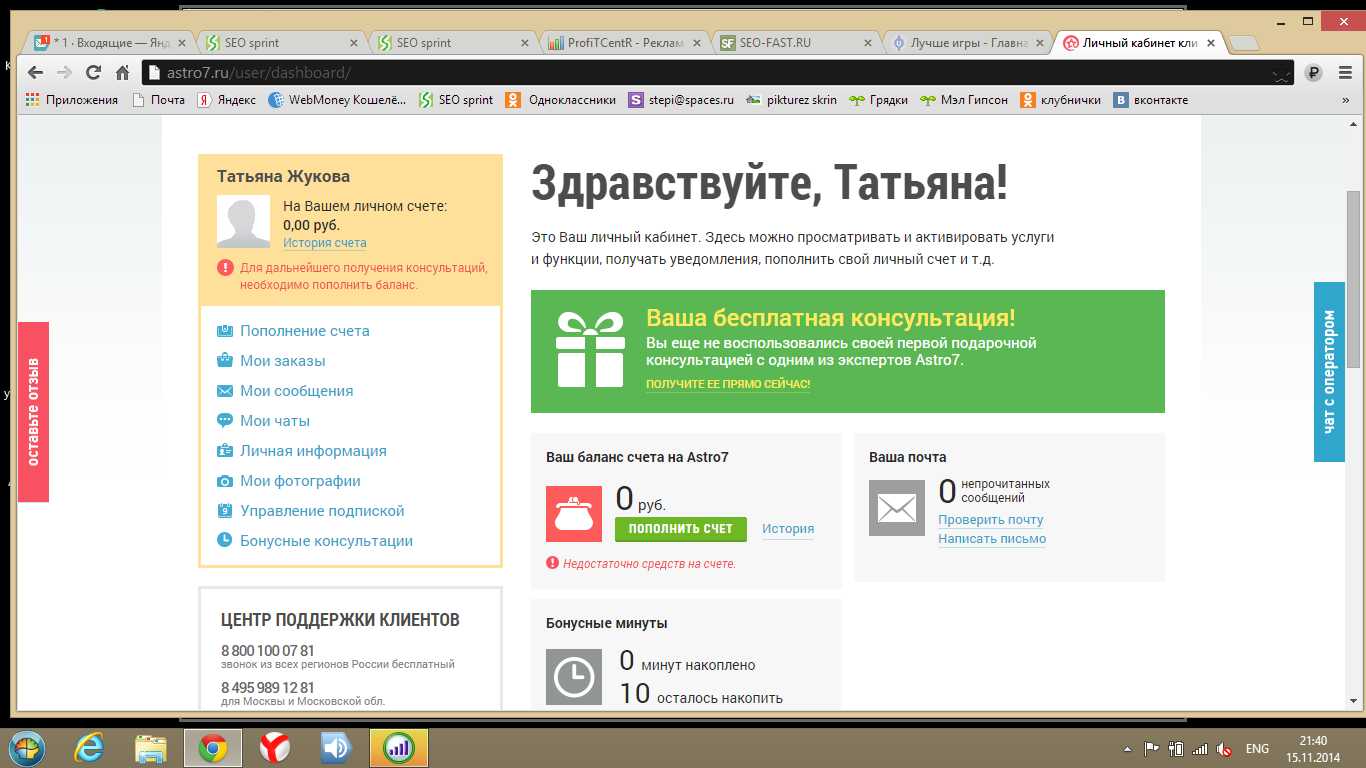Open Мои чаты in the sidebar
The image size is (1366, 768).
click(x=275, y=421)
